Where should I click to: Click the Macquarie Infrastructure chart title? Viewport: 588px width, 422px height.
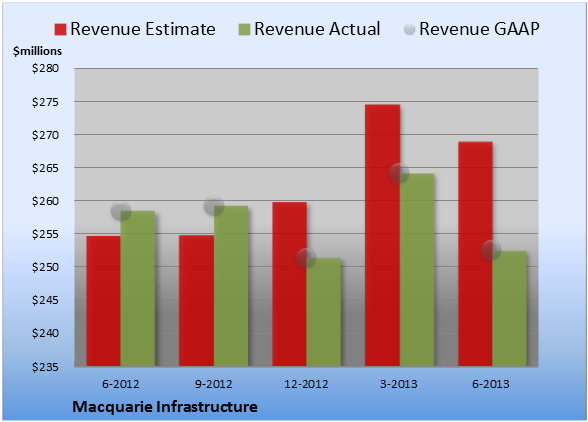tap(165, 407)
